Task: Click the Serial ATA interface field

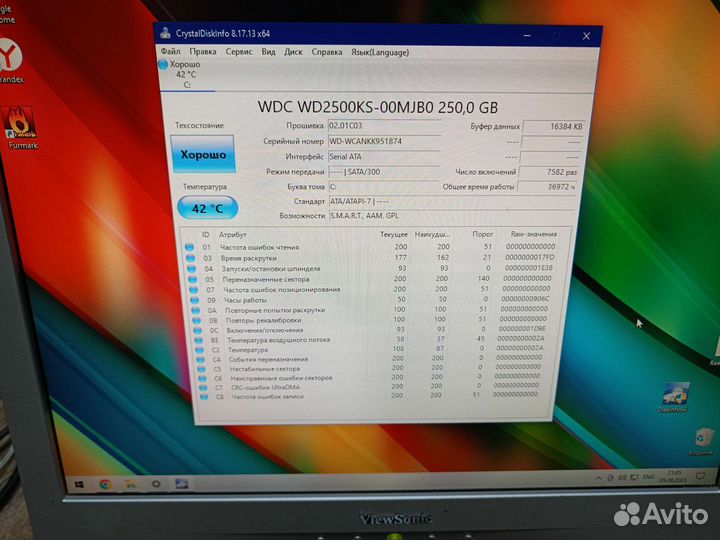Action: [x=384, y=157]
